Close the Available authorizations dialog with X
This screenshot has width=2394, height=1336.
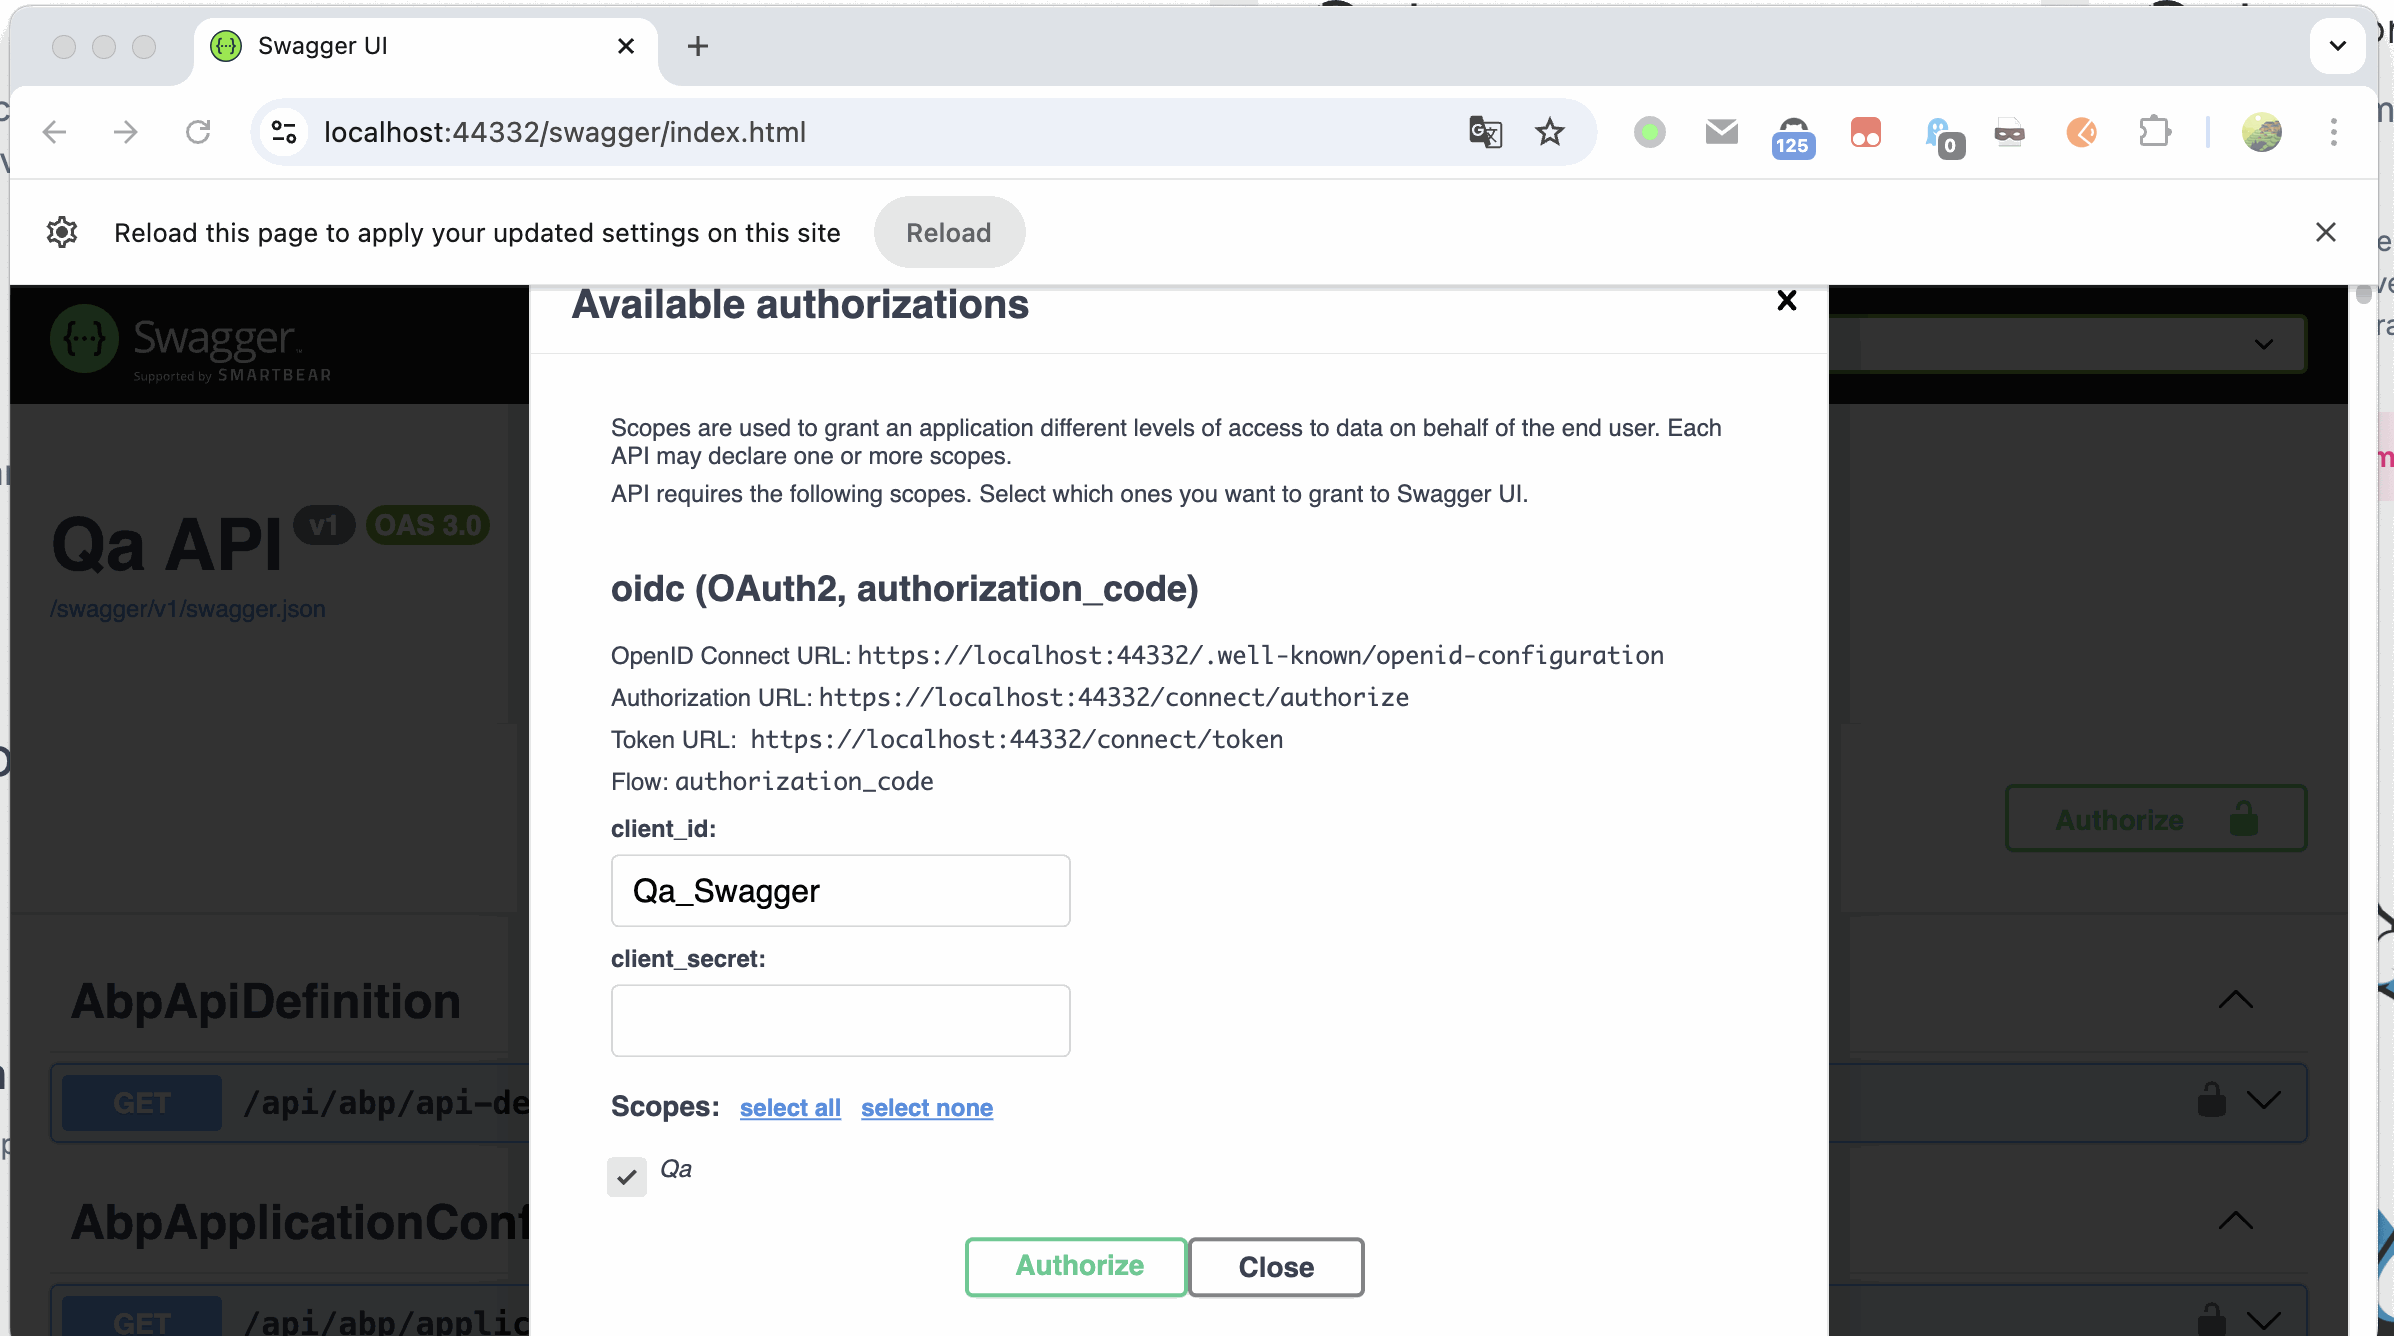coord(1787,300)
